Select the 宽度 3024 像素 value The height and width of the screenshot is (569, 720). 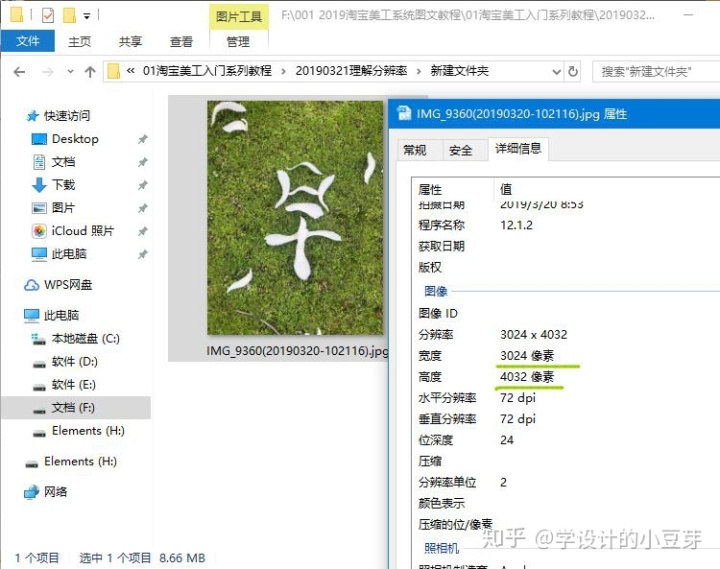click(527, 355)
